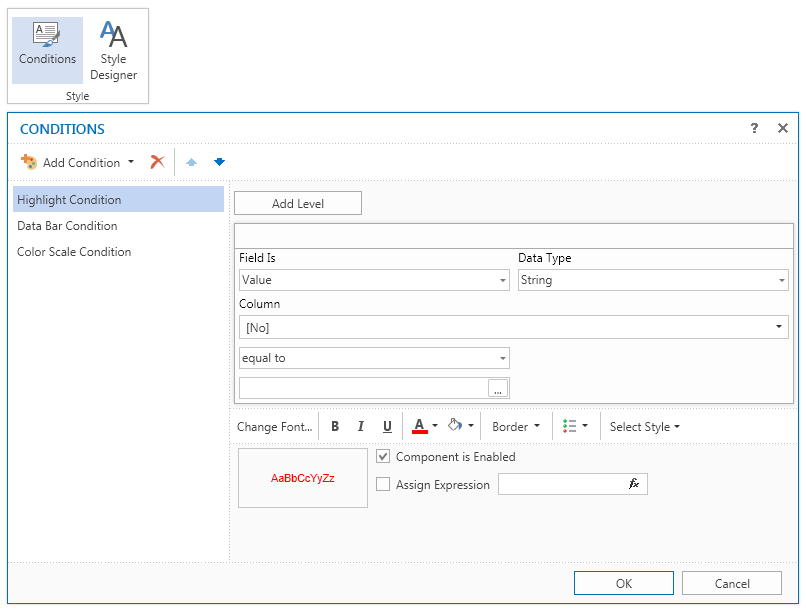The width and height of the screenshot is (806, 613).
Task: Open the Field Is dropdown
Action: tap(374, 280)
